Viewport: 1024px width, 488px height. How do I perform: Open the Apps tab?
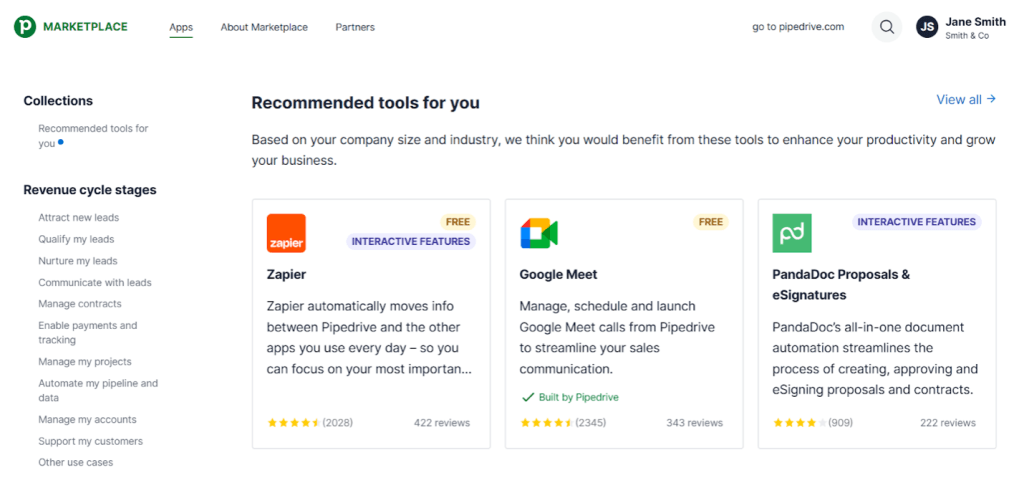[x=181, y=27]
